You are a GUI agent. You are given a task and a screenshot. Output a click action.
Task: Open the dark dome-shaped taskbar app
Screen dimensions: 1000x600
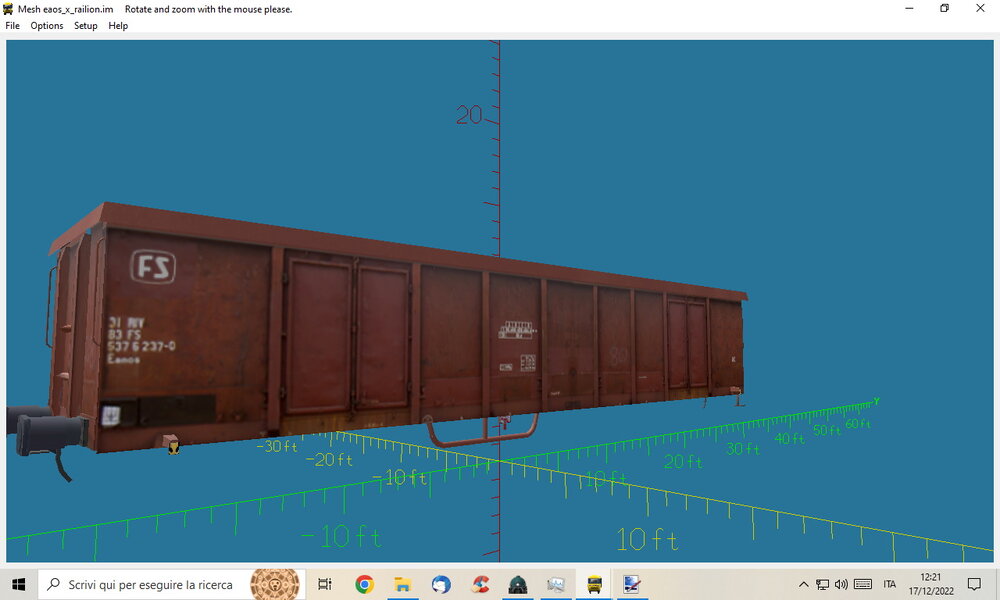coord(518,584)
